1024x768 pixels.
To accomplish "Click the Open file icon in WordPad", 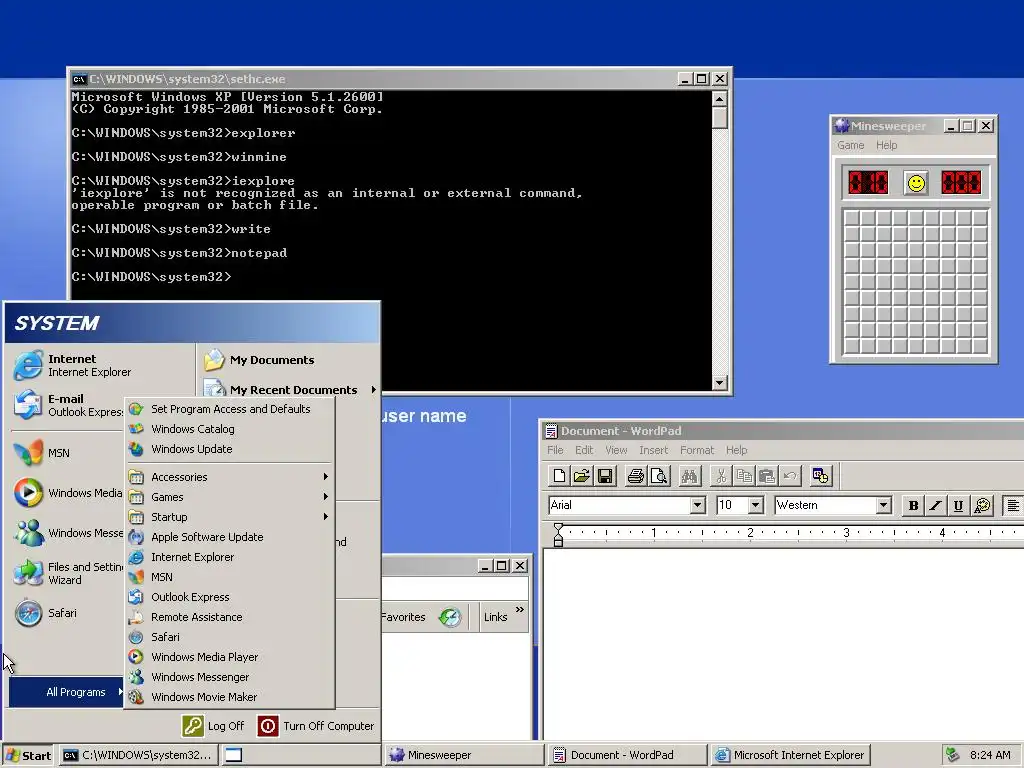I will point(582,476).
